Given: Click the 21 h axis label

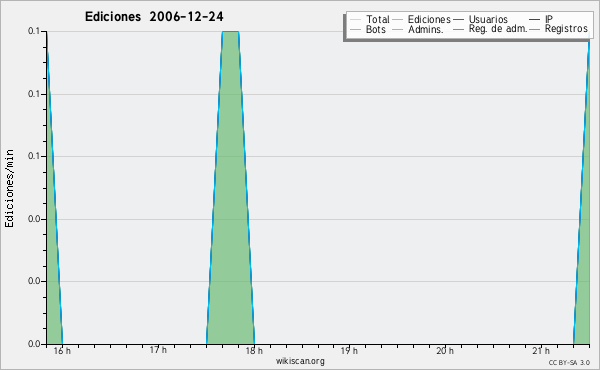Looking at the screenshot, I should tap(541, 351).
